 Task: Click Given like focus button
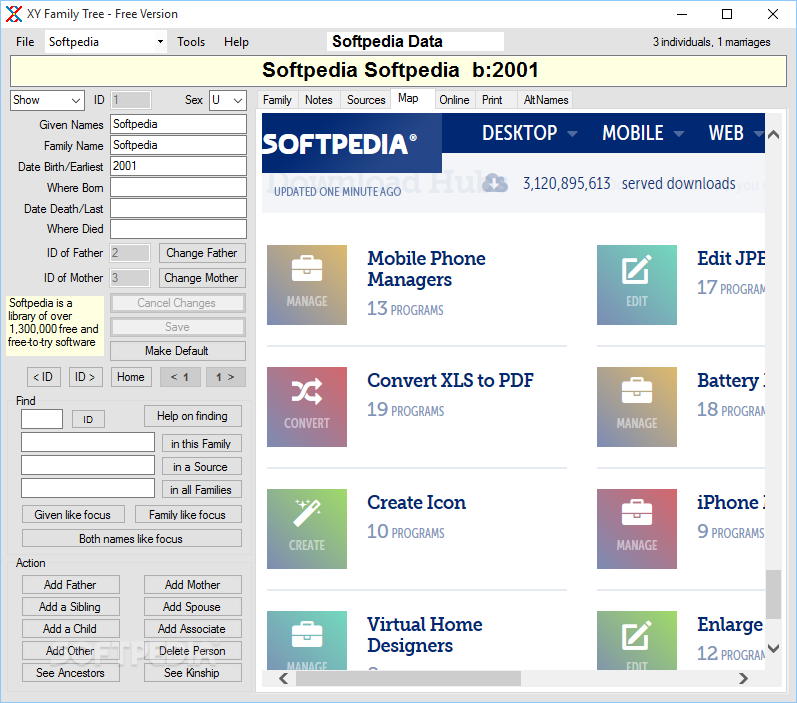coord(73,514)
